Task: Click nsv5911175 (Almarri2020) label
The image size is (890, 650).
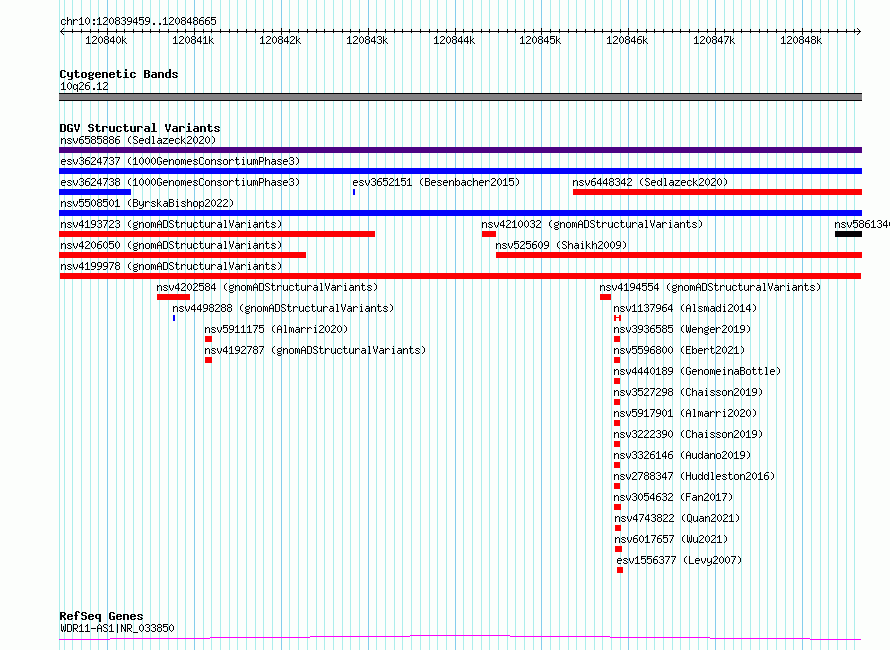Action: 276,329
